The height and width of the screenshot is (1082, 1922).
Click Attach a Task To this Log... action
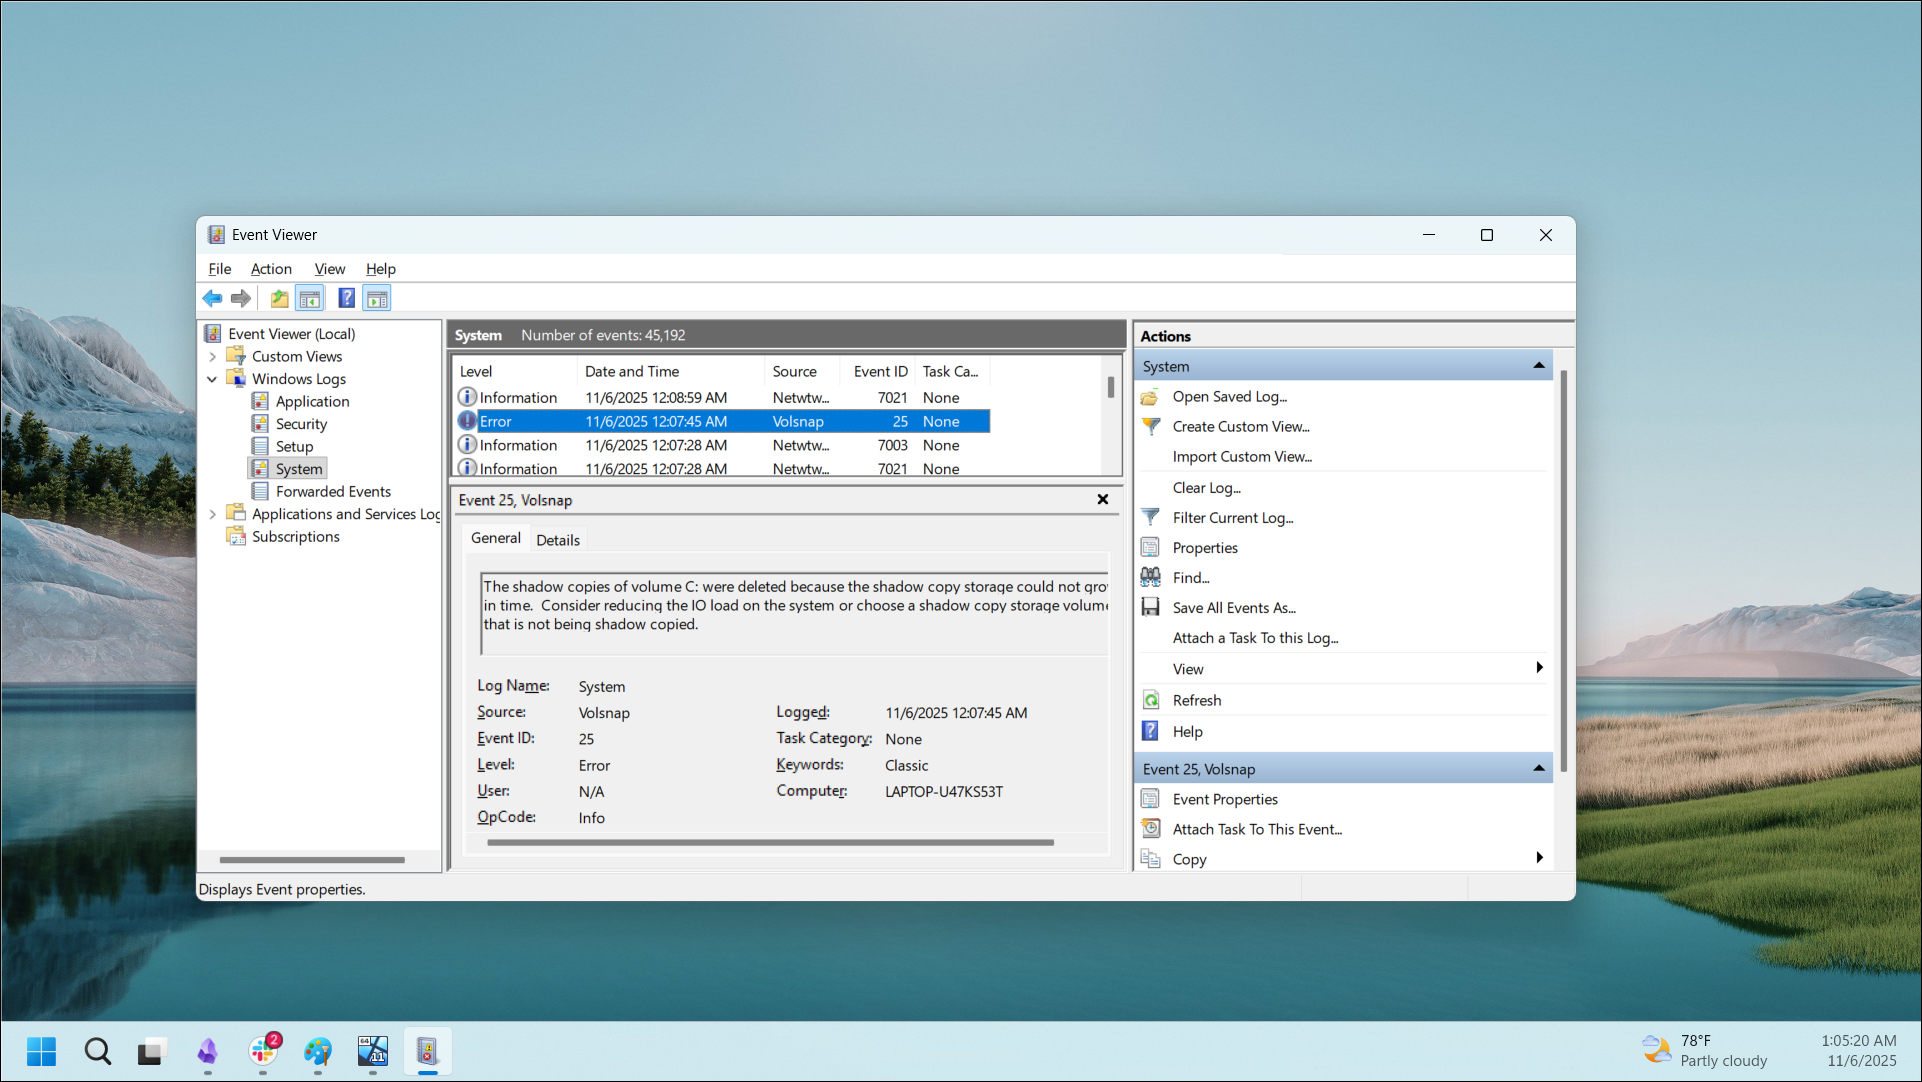pos(1255,638)
